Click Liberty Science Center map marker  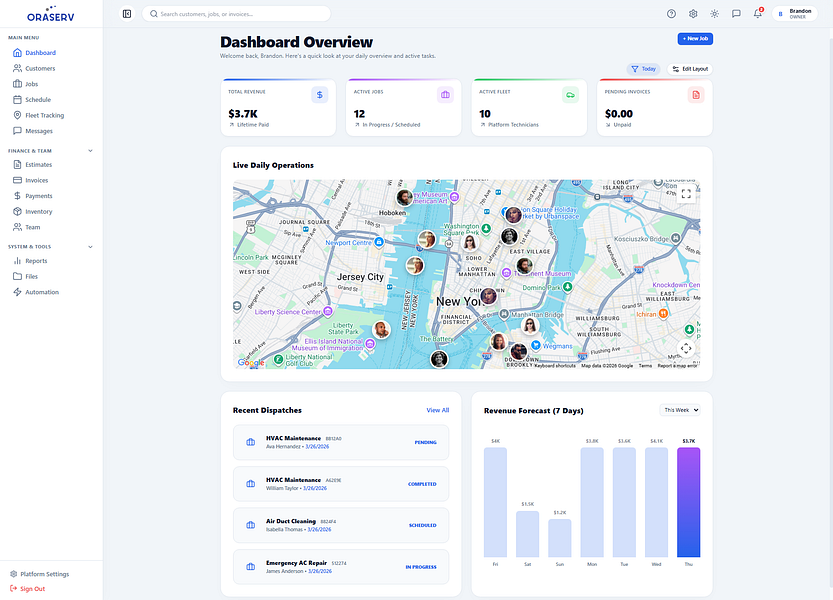pyautogui.click(x=328, y=311)
